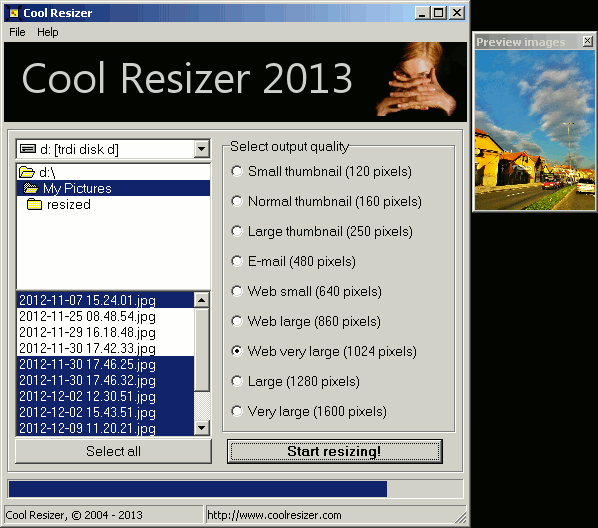Select file 2012-12-02 12.30.51.jpg

tap(106, 396)
